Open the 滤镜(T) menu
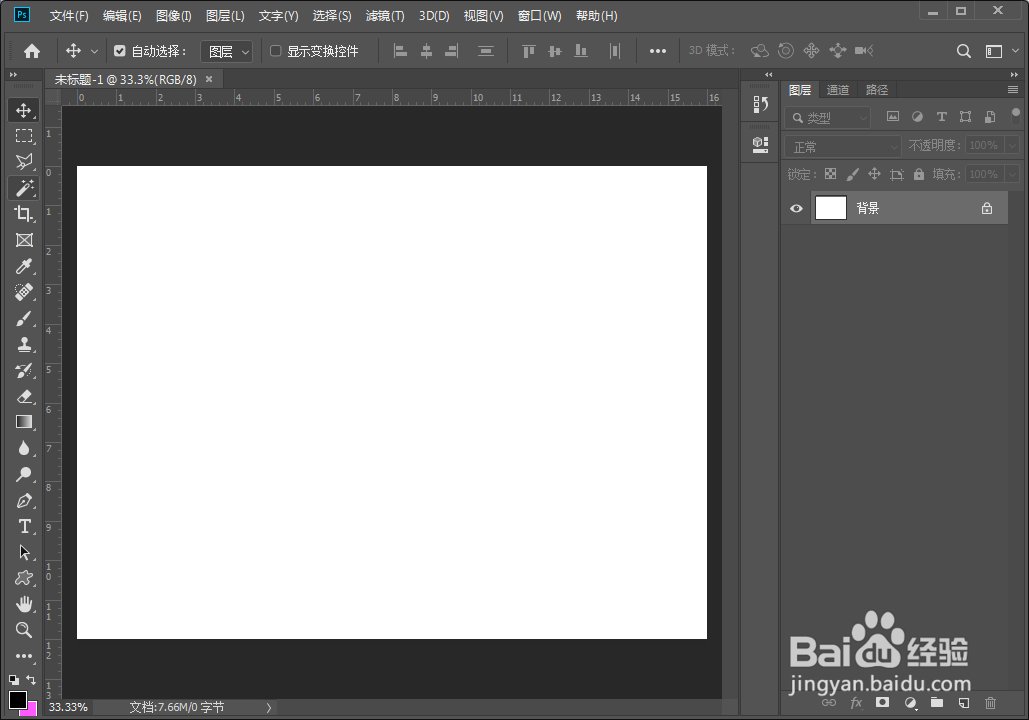Image resolution: width=1029 pixels, height=720 pixels. 385,16
